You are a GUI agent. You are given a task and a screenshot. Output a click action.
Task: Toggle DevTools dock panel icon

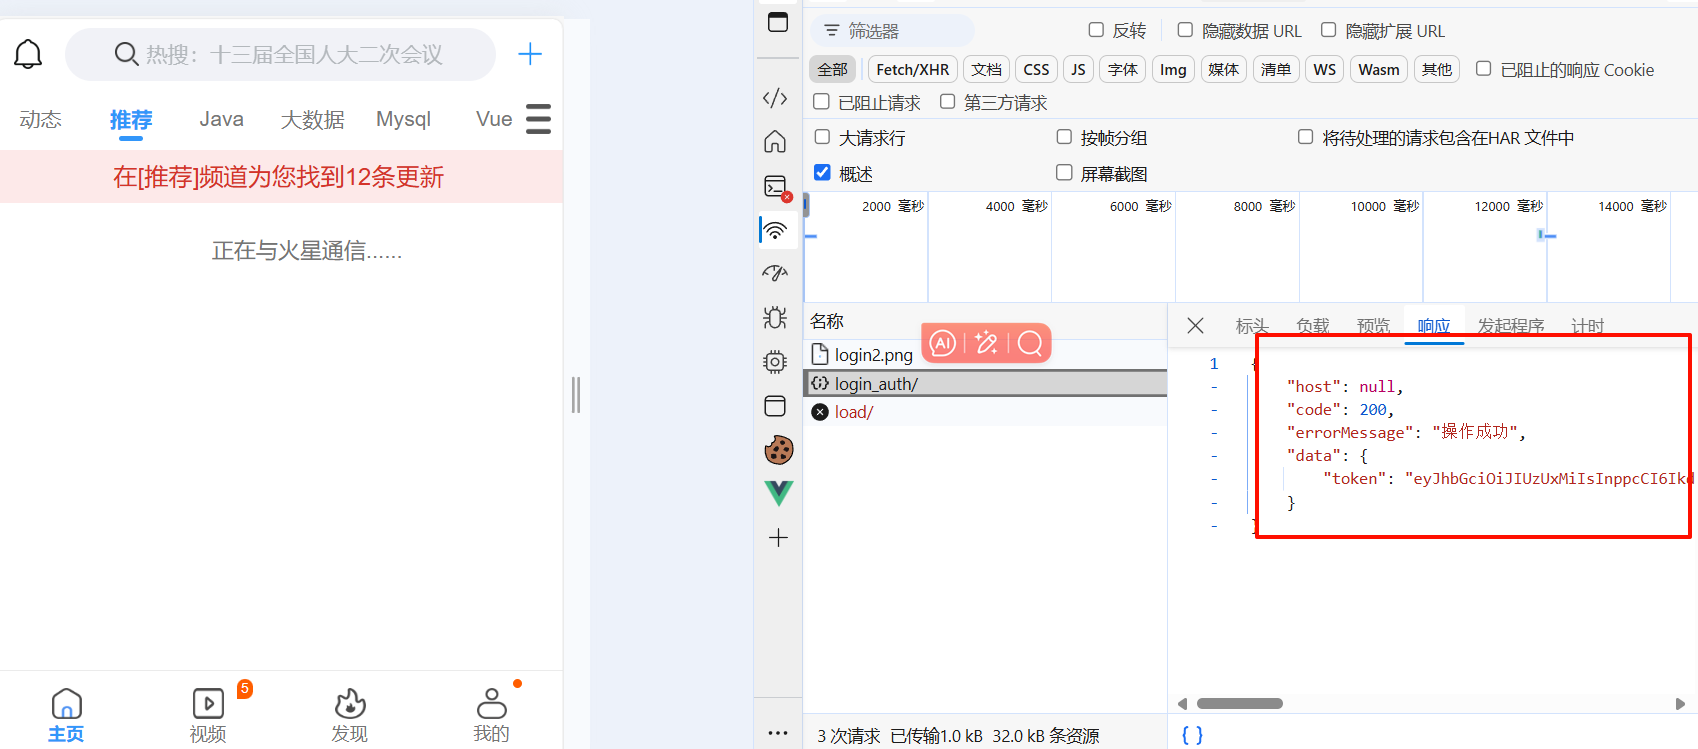(778, 22)
